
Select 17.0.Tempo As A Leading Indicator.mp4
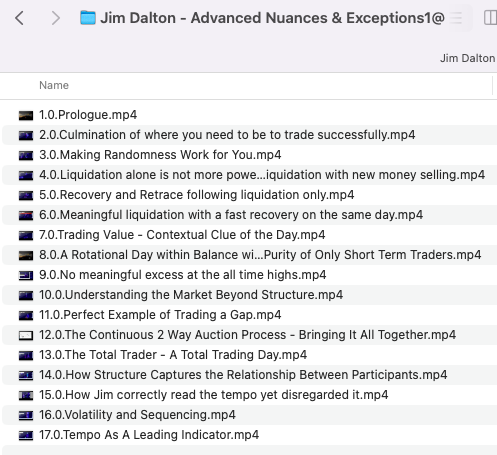pos(249,435)
